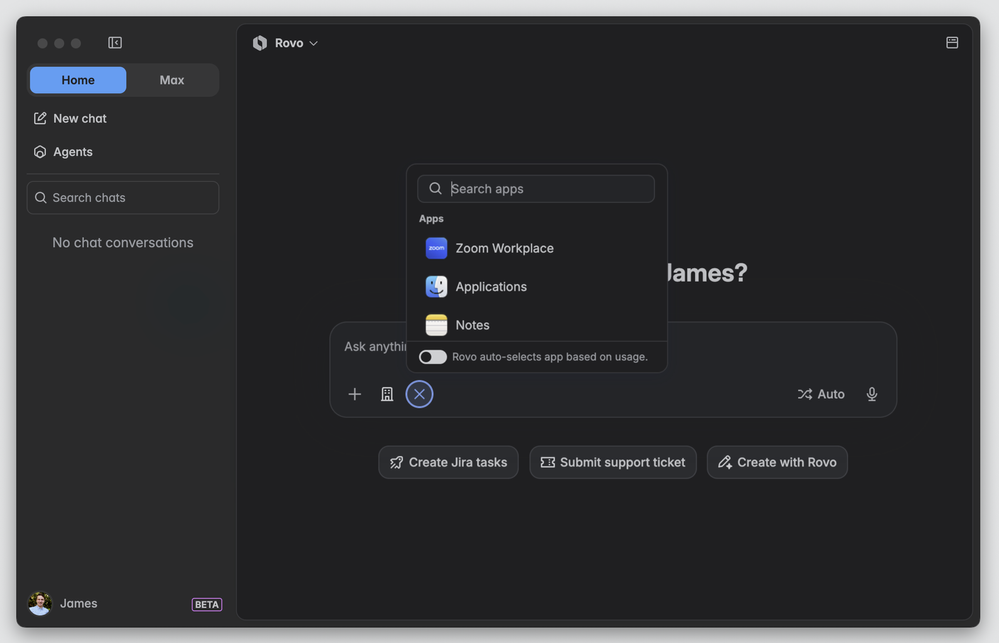This screenshot has width=999, height=643.
Task: Click Create Jira tasks suggestion
Action: click(x=449, y=463)
